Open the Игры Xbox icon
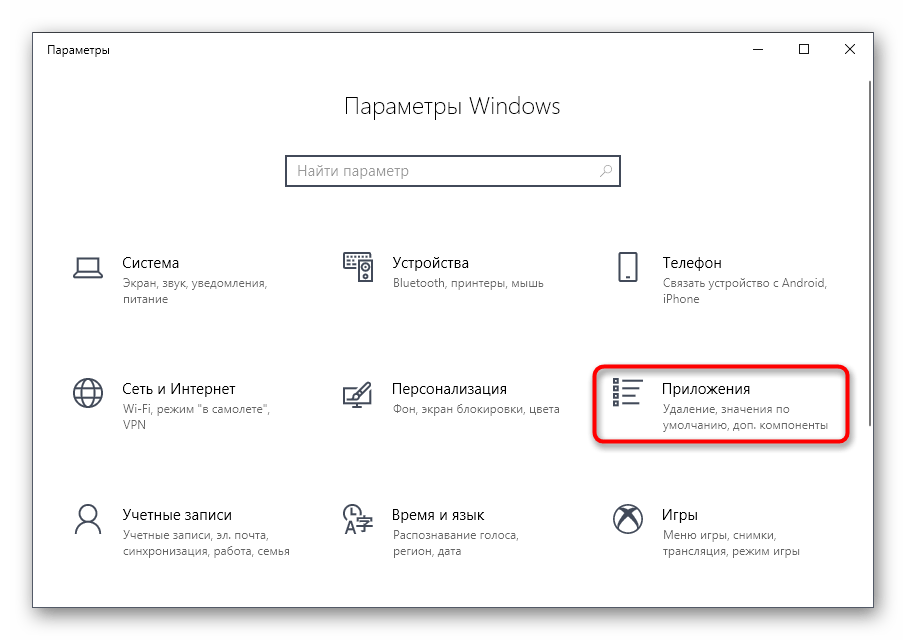The image size is (906, 640). coord(627,519)
